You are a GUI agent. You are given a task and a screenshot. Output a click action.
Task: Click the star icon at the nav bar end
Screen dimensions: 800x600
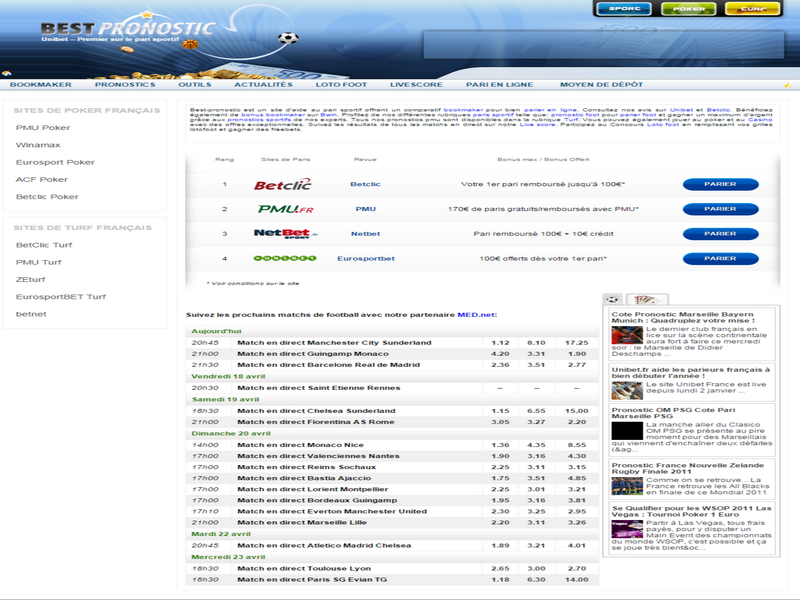pos(788,85)
